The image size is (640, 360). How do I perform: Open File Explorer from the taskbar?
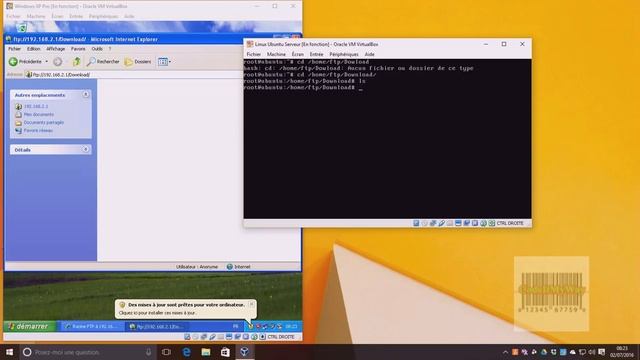[206, 352]
